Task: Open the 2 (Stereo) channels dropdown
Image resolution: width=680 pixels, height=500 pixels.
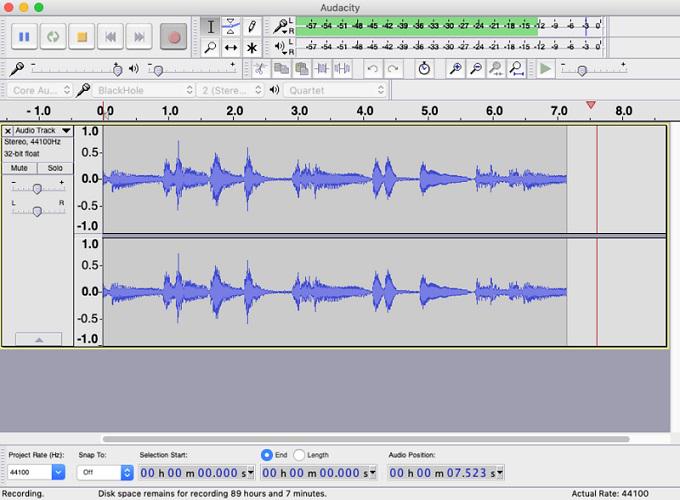Action: [x=230, y=90]
